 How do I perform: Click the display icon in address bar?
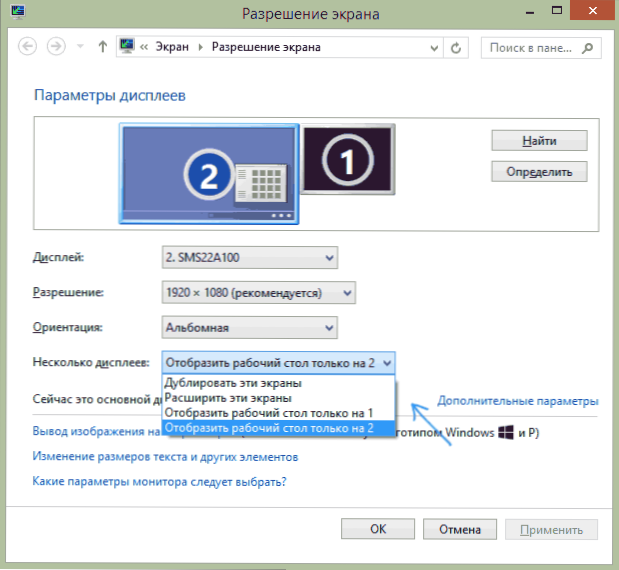[x=127, y=46]
